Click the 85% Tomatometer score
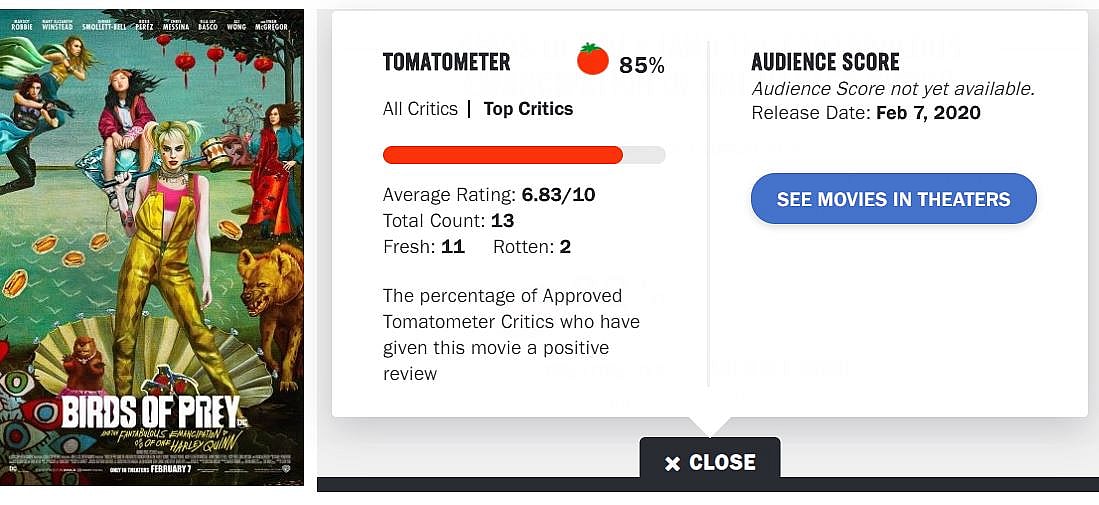Viewport: 1099px width, 505px height. [x=642, y=66]
